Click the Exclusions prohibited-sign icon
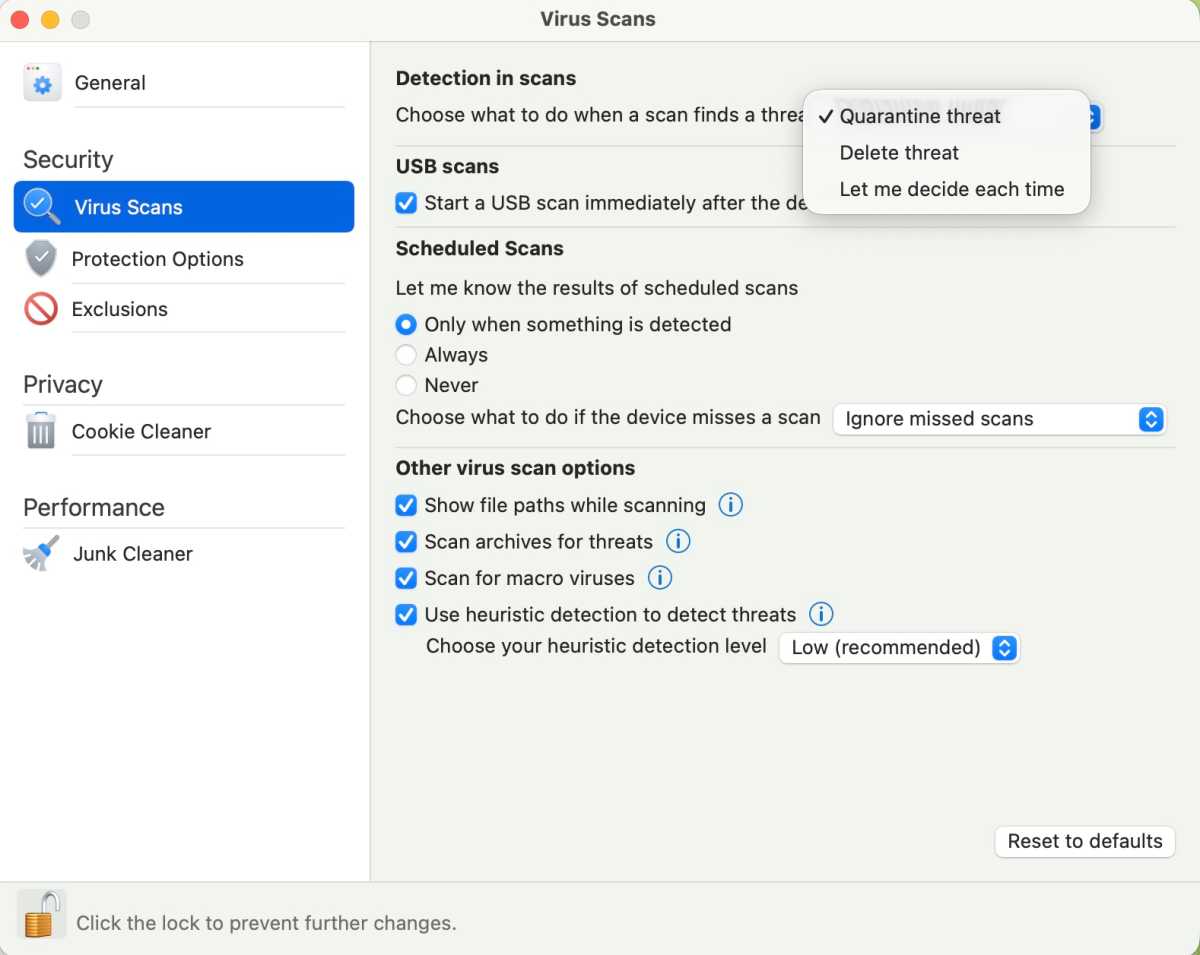 click(x=41, y=309)
